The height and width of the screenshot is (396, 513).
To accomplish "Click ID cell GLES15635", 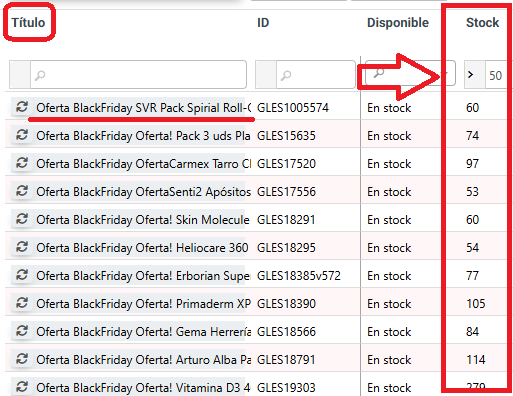I will coord(286,136).
